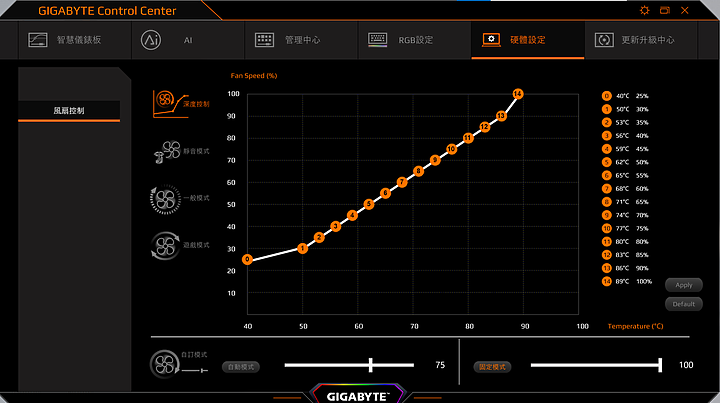This screenshot has height=403, width=720.
Task: Select curve point 3 on fan graph
Action: tap(336, 226)
